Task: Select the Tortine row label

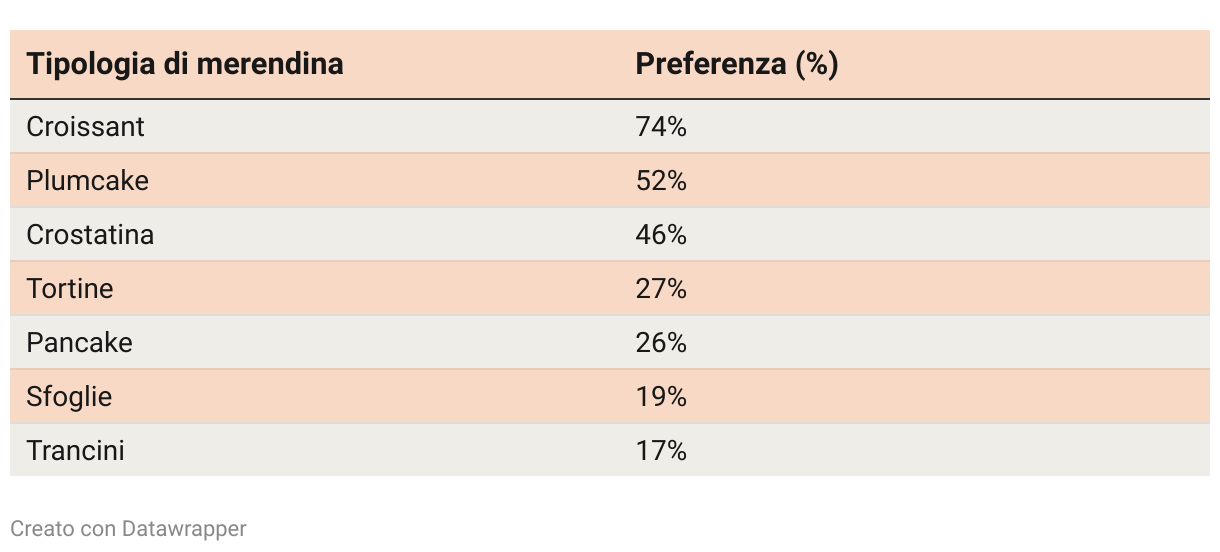Action: click(70, 289)
